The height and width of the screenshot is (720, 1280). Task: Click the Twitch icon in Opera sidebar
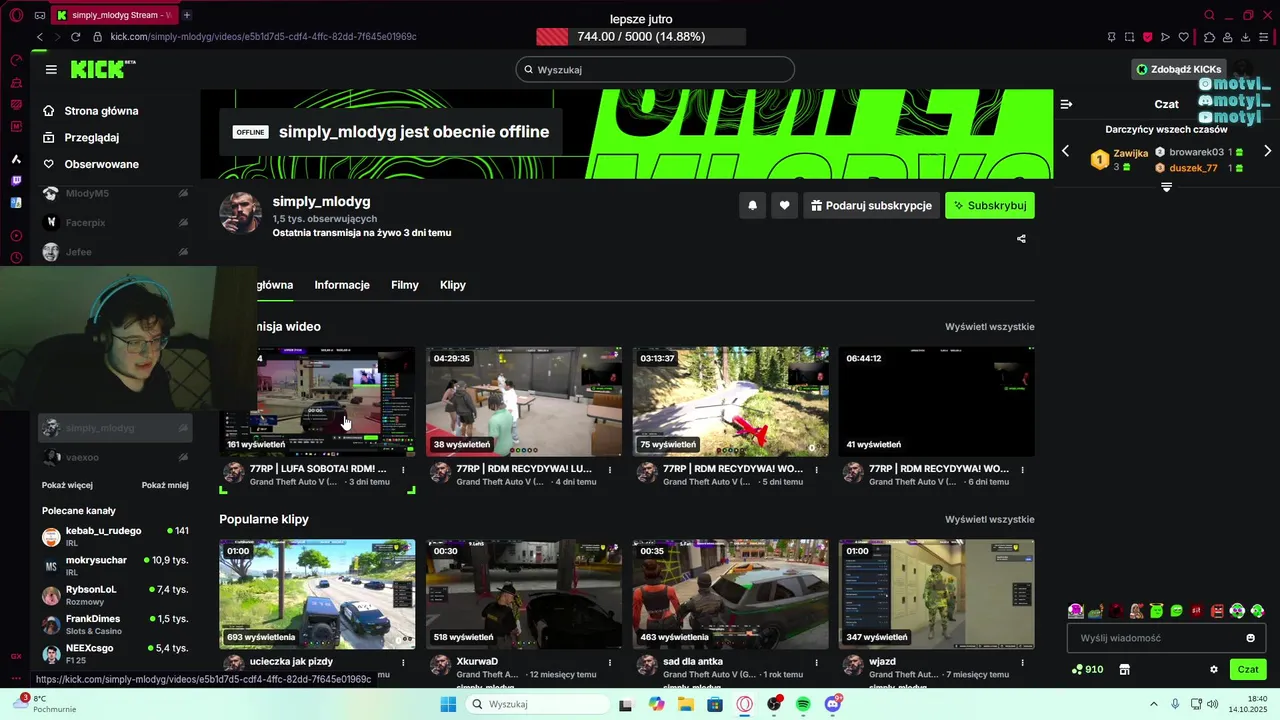pos(16,181)
